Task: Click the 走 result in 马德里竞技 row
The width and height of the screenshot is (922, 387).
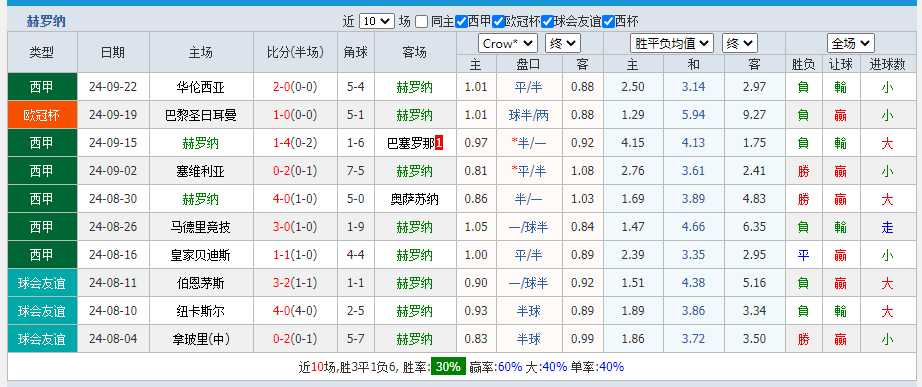Action: coord(887,227)
